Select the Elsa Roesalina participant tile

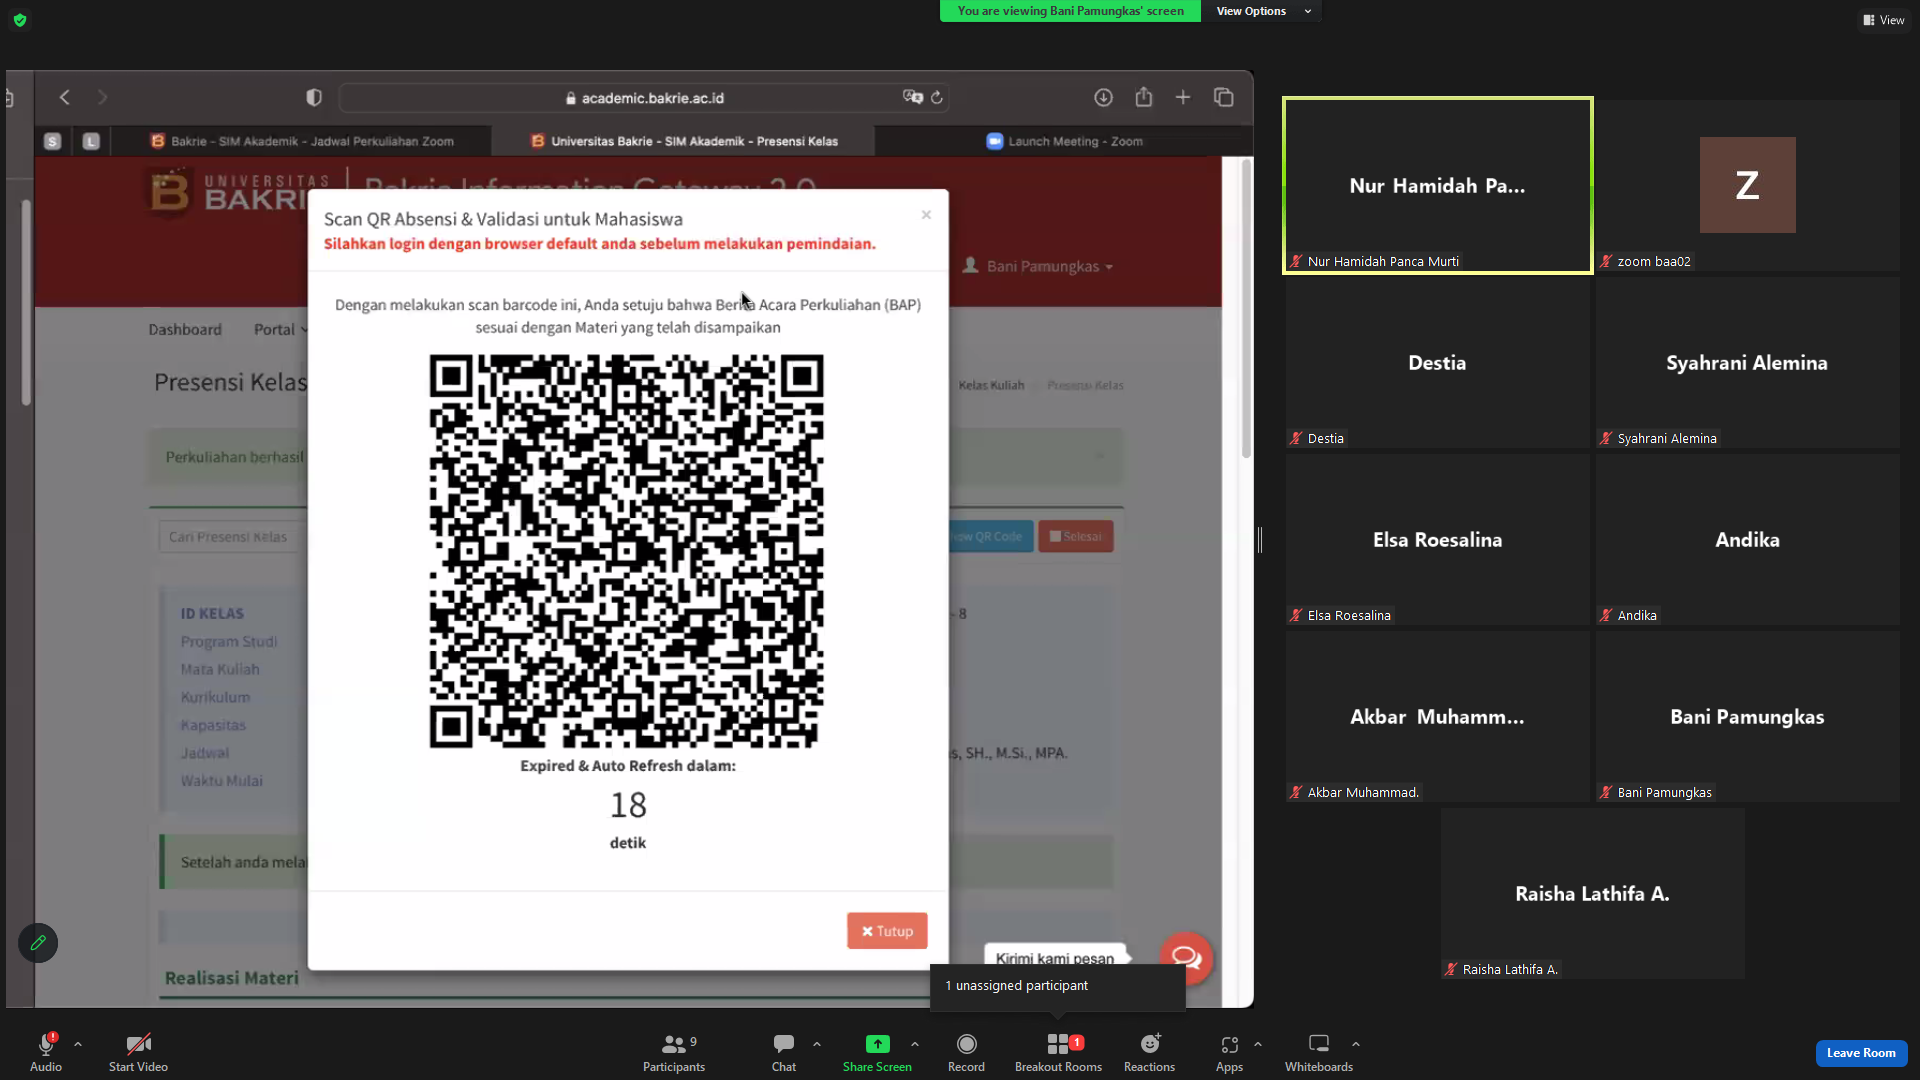pyautogui.click(x=1438, y=539)
